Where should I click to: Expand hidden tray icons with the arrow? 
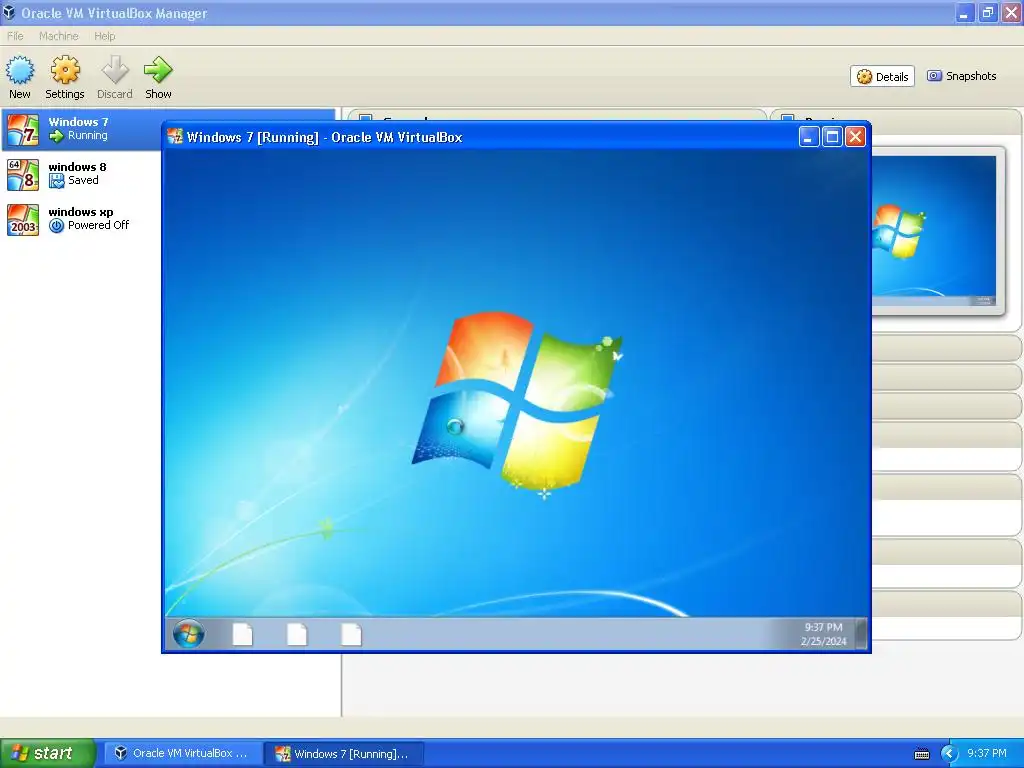tap(948, 753)
